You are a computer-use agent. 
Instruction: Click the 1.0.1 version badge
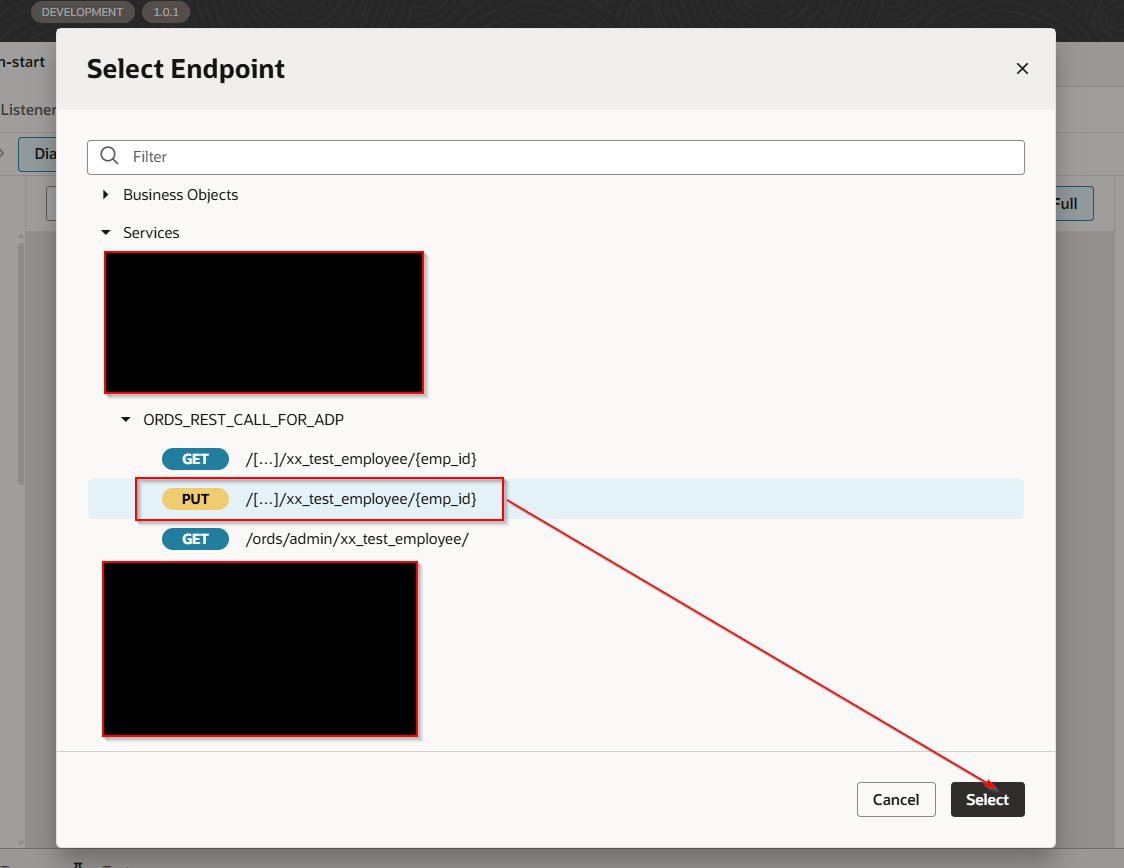pos(165,12)
